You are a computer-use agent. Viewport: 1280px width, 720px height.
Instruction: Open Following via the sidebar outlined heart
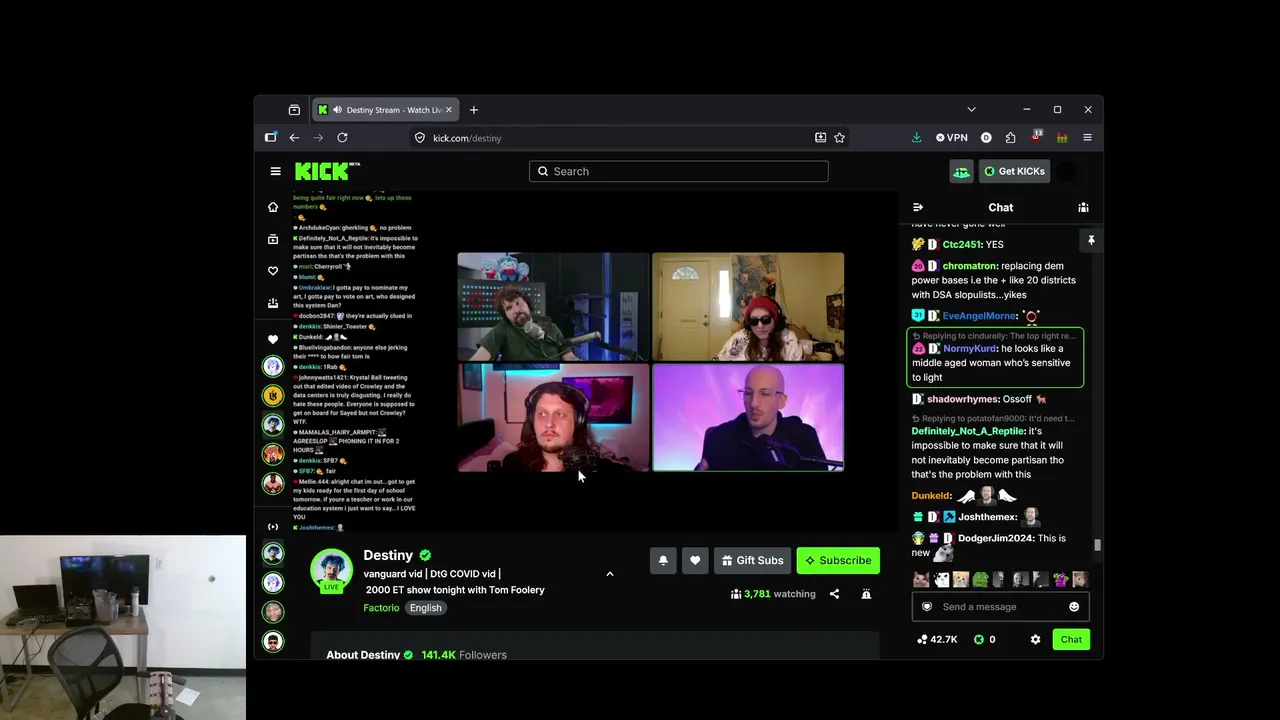pyautogui.click(x=273, y=271)
